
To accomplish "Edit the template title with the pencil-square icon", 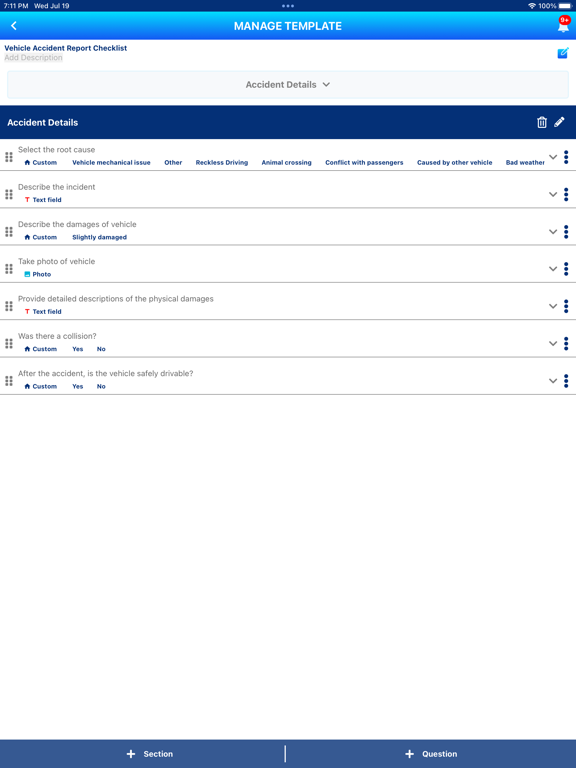I will click(x=563, y=53).
